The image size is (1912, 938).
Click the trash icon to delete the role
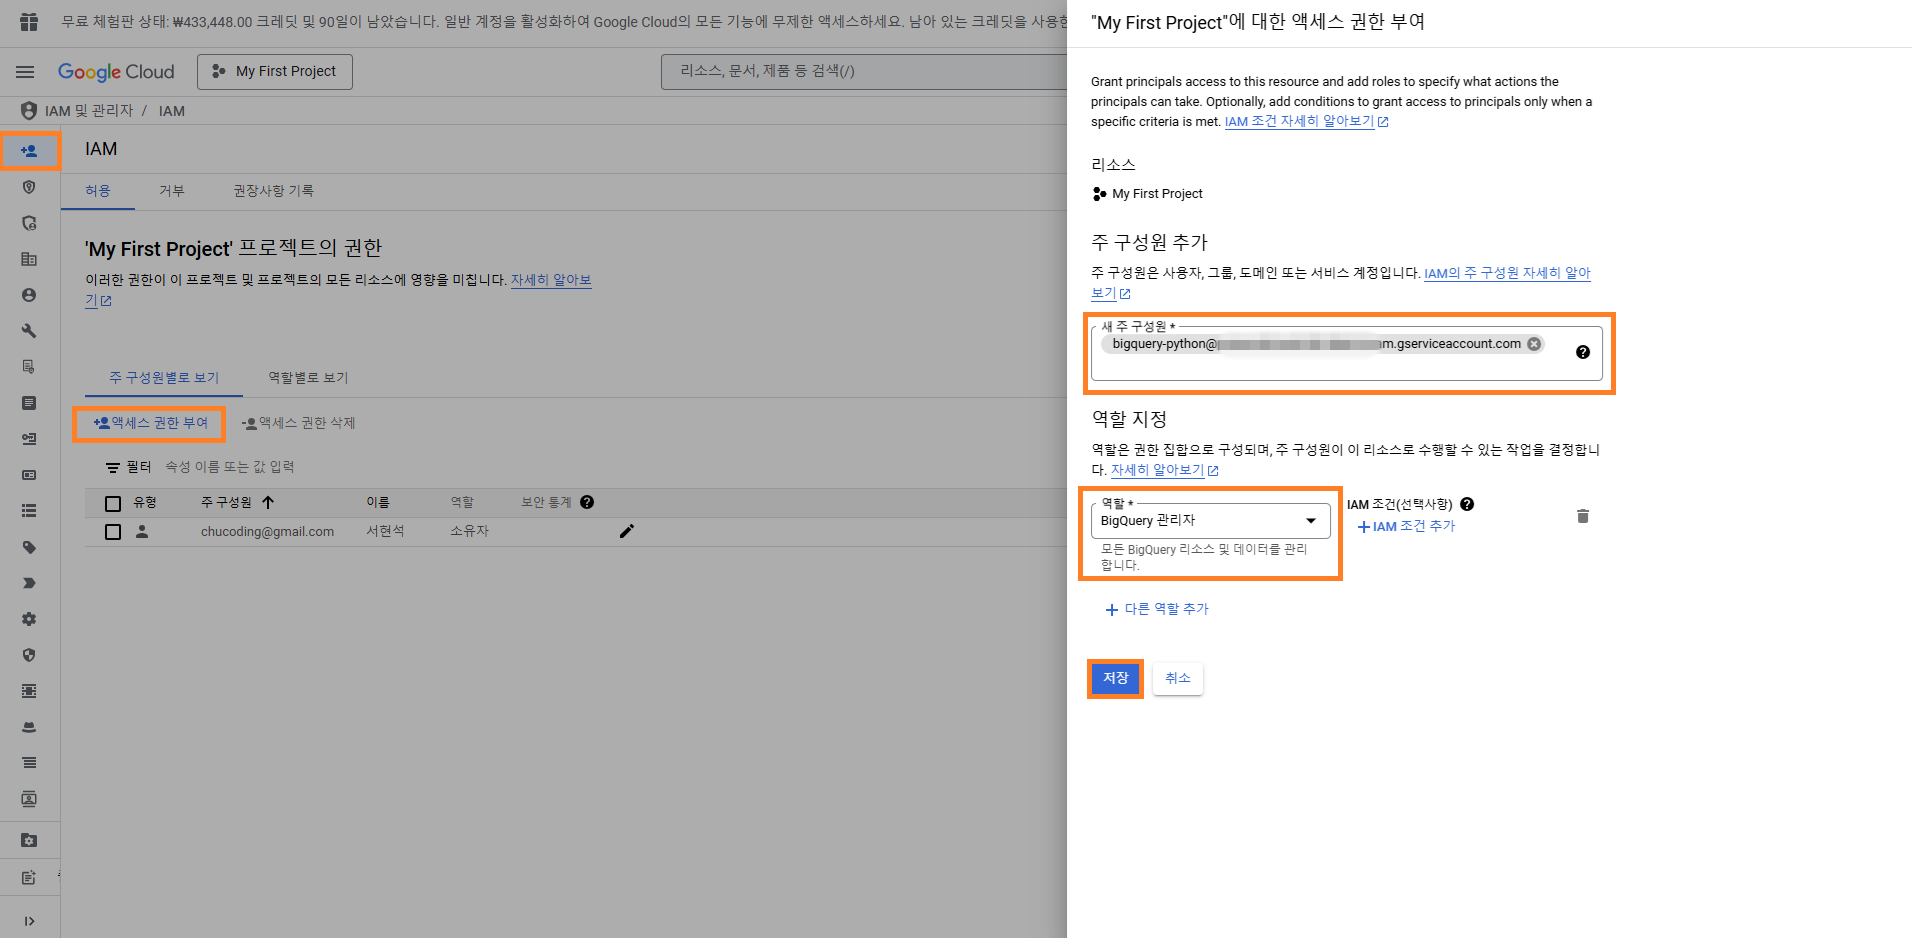(1583, 516)
